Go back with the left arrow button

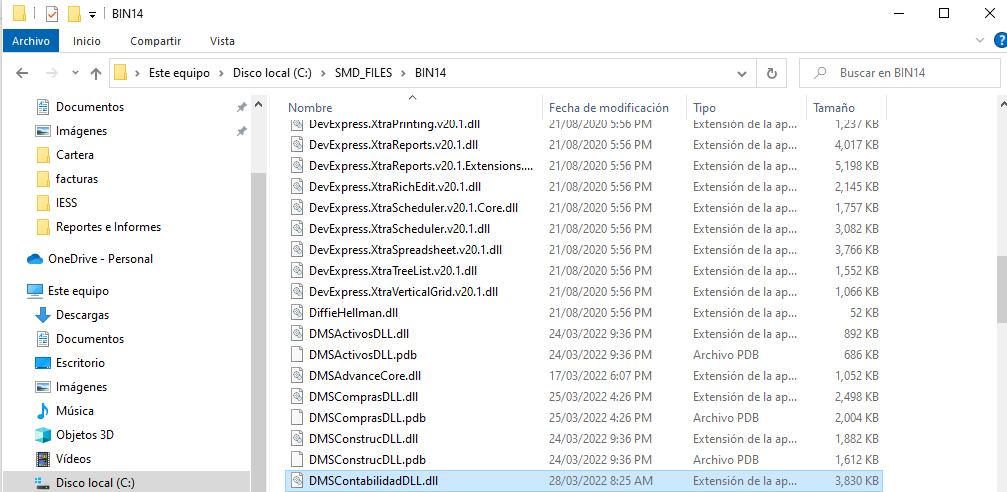22,73
